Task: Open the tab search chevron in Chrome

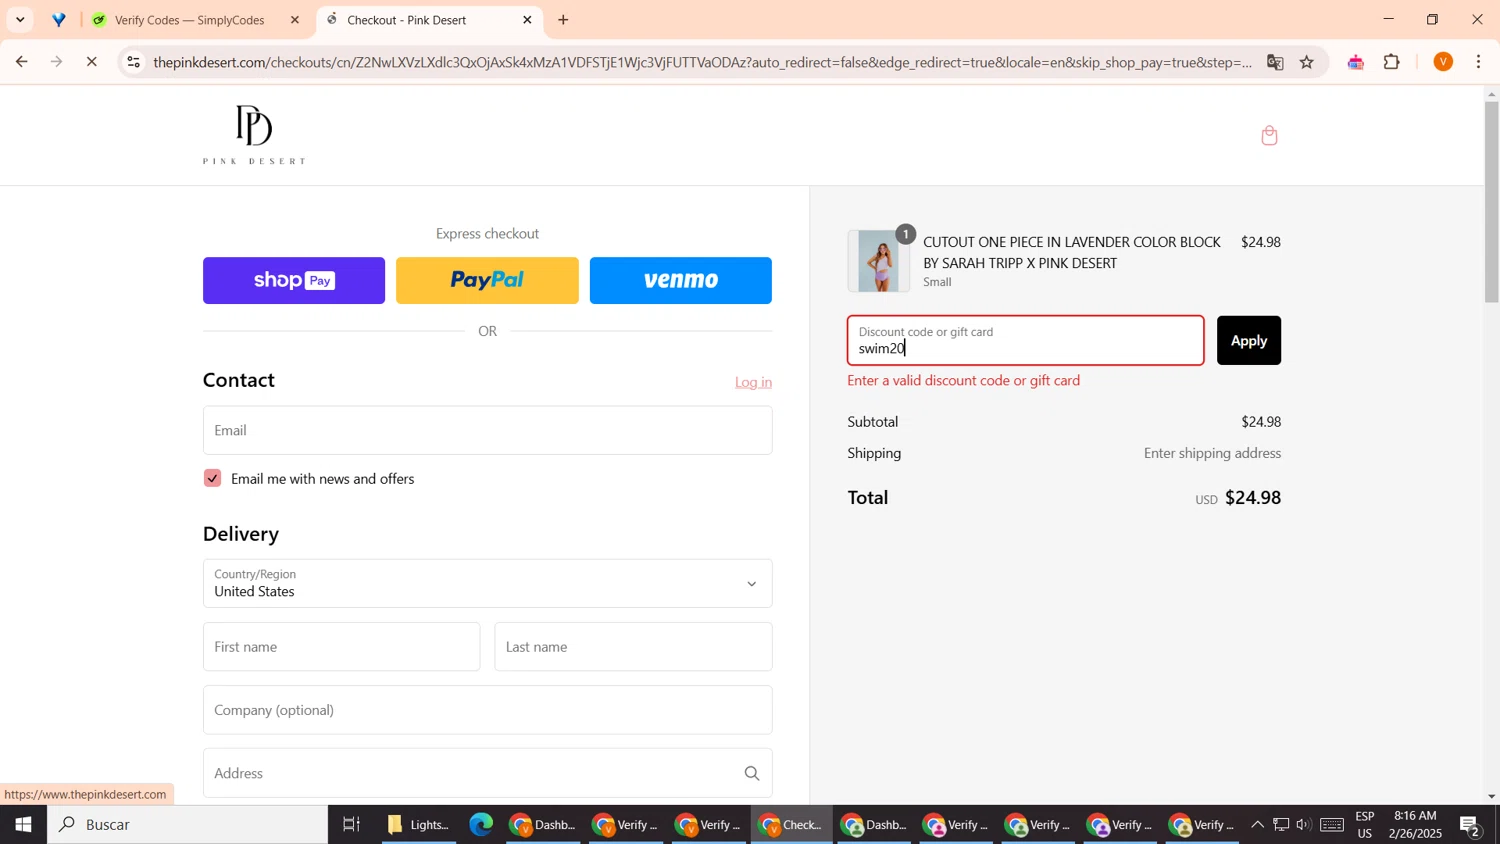Action: click(20, 20)
